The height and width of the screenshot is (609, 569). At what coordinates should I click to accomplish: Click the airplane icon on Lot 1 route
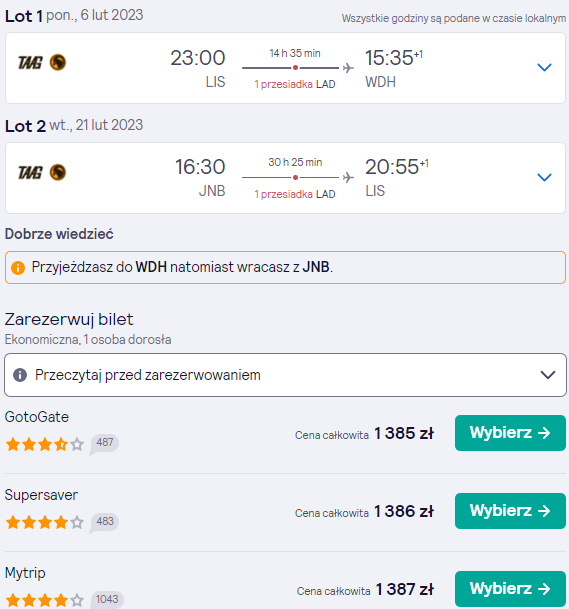click(x=348, y=68)
